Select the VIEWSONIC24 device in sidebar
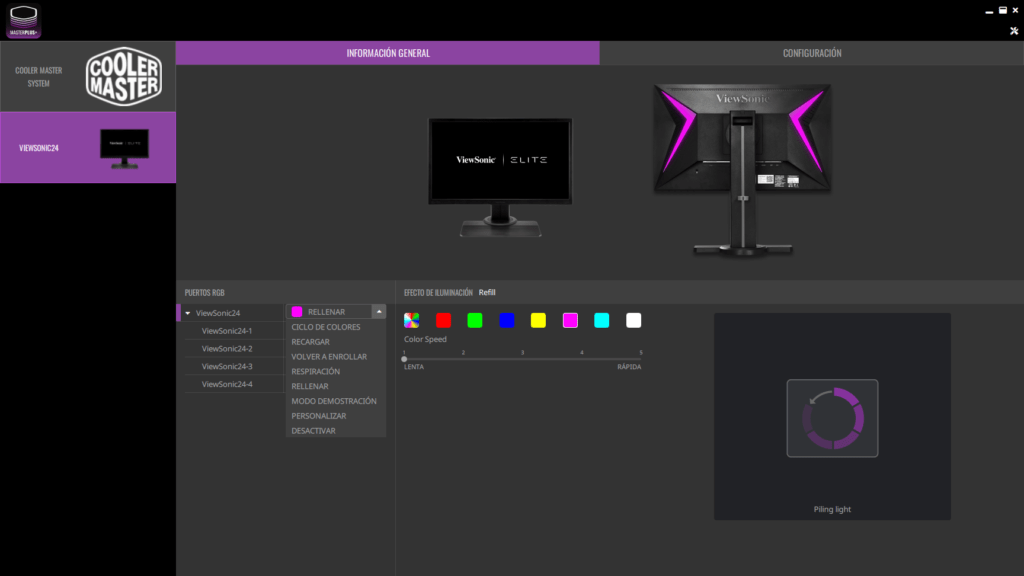Image resolution: width=1024 pixels, height=576 pixels. click(88, 148)
